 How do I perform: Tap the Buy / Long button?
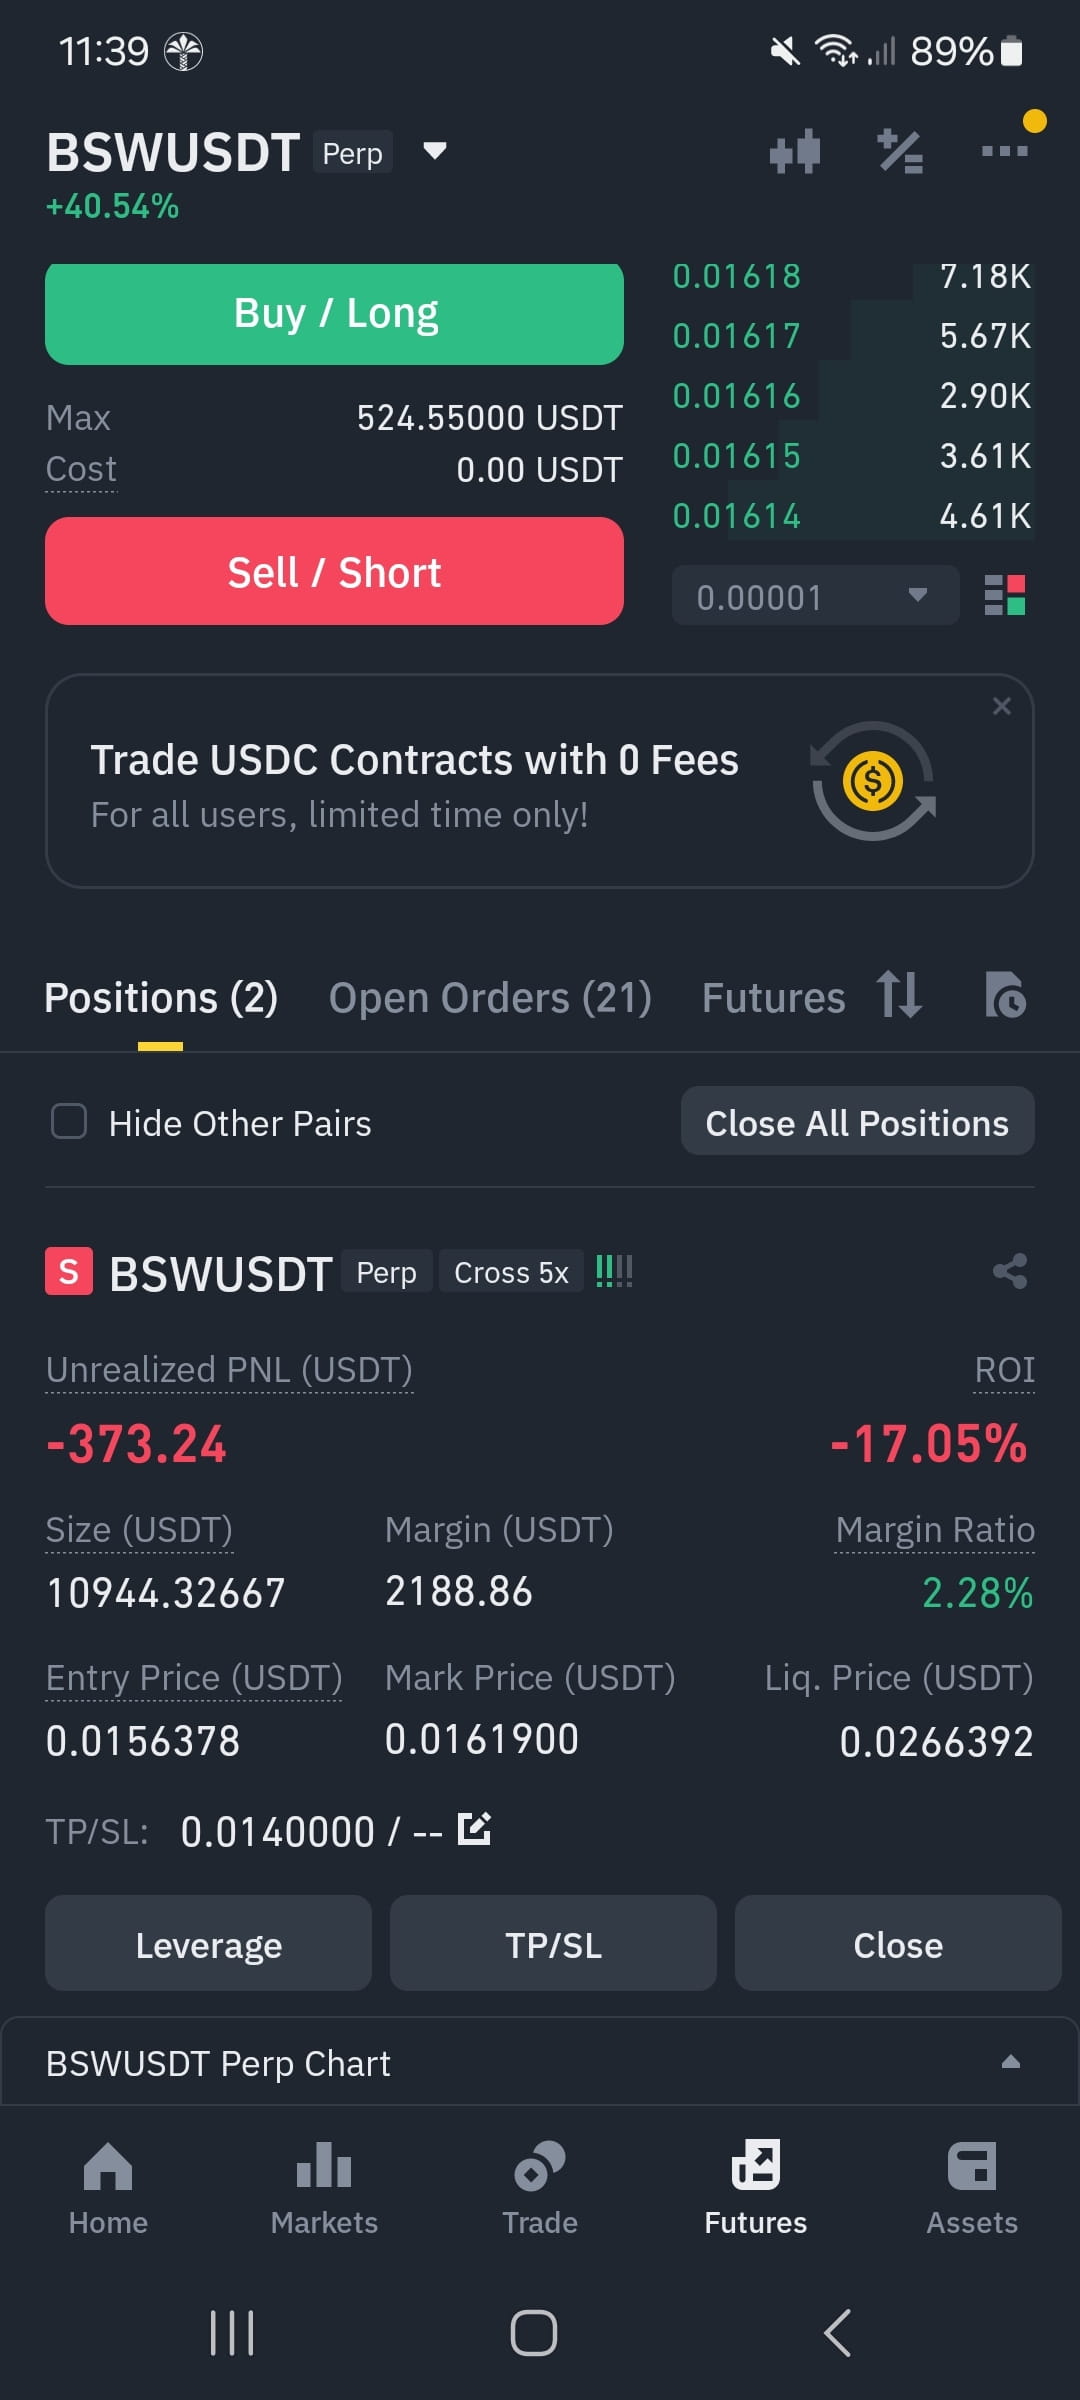pyautogui.click(x=334, y=314)
